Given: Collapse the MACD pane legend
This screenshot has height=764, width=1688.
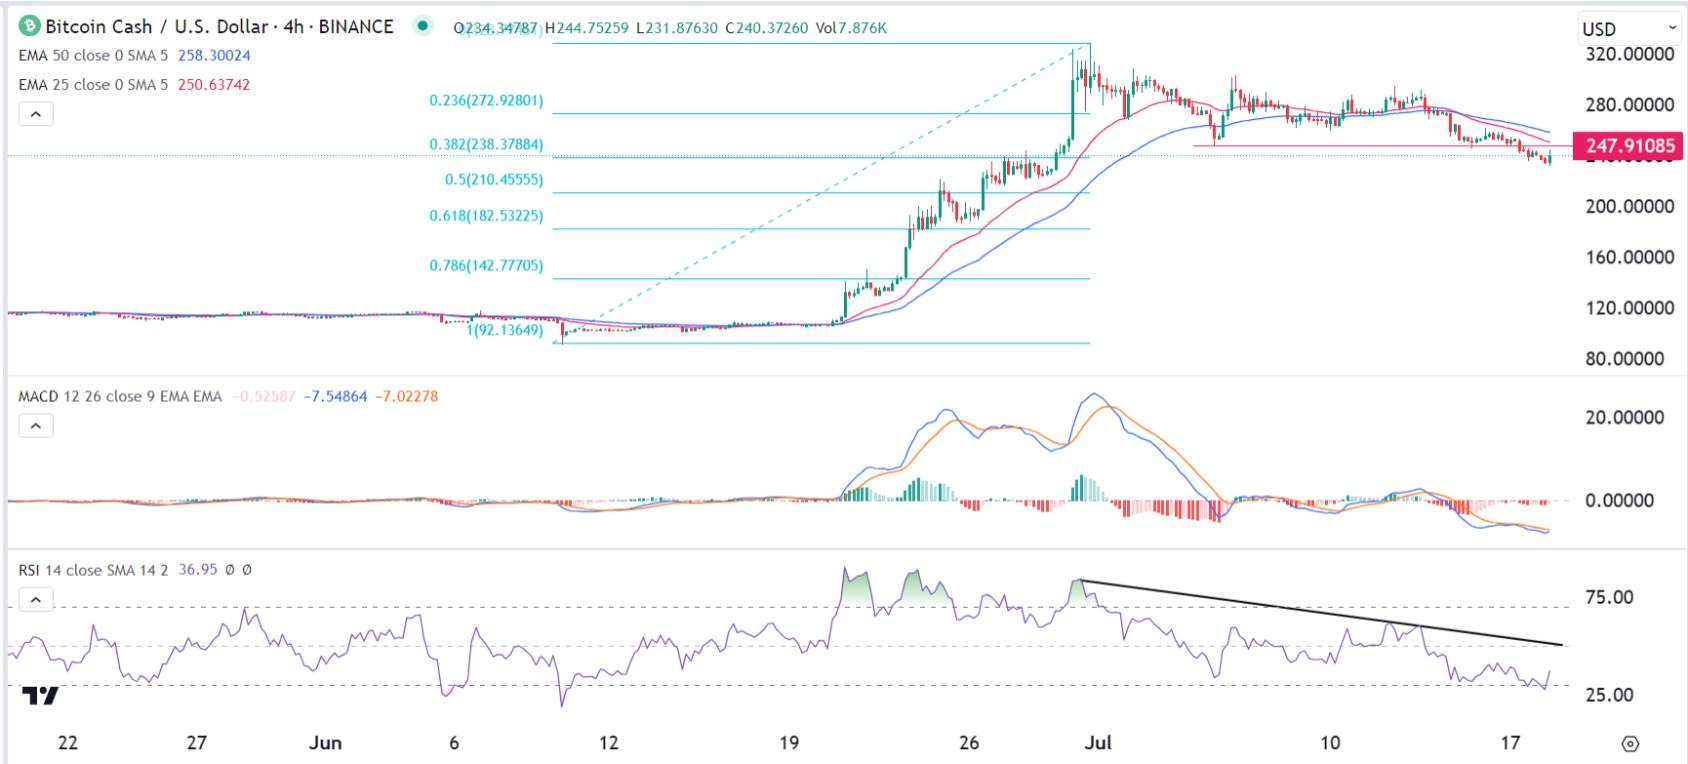Looking at the screenshot, I should (x=36, y=426).
